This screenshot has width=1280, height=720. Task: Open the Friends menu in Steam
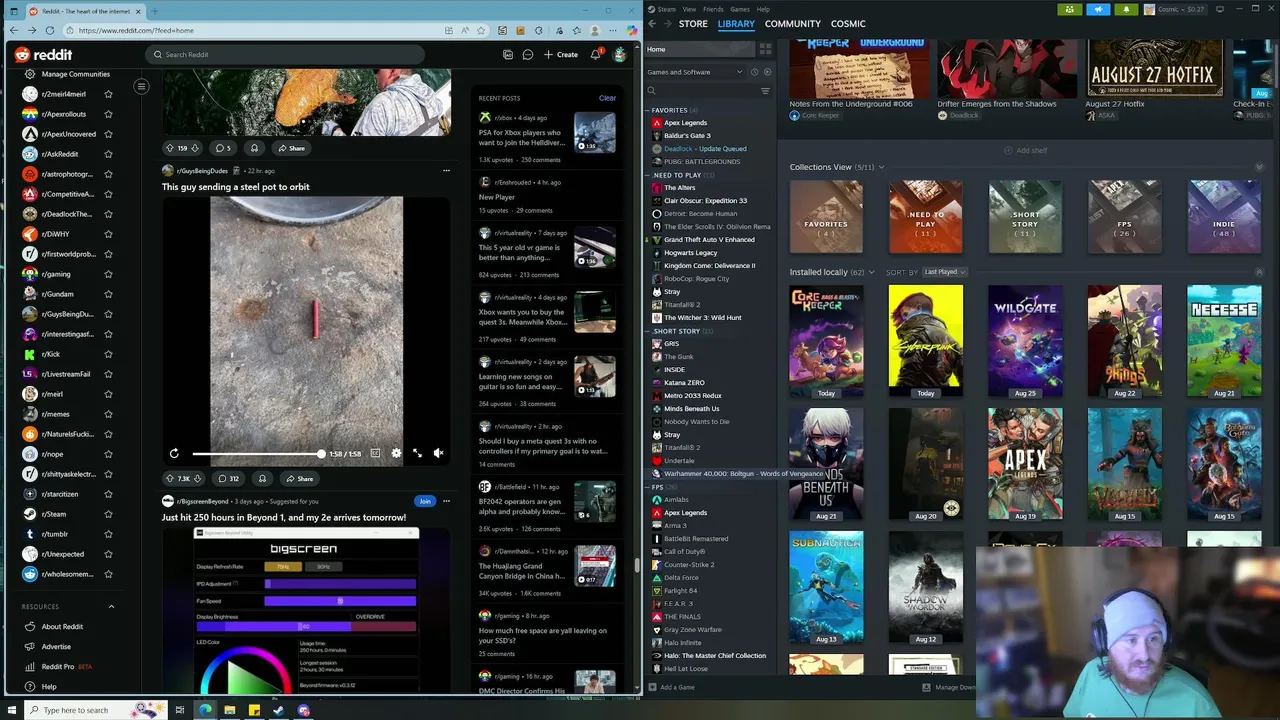713,9
